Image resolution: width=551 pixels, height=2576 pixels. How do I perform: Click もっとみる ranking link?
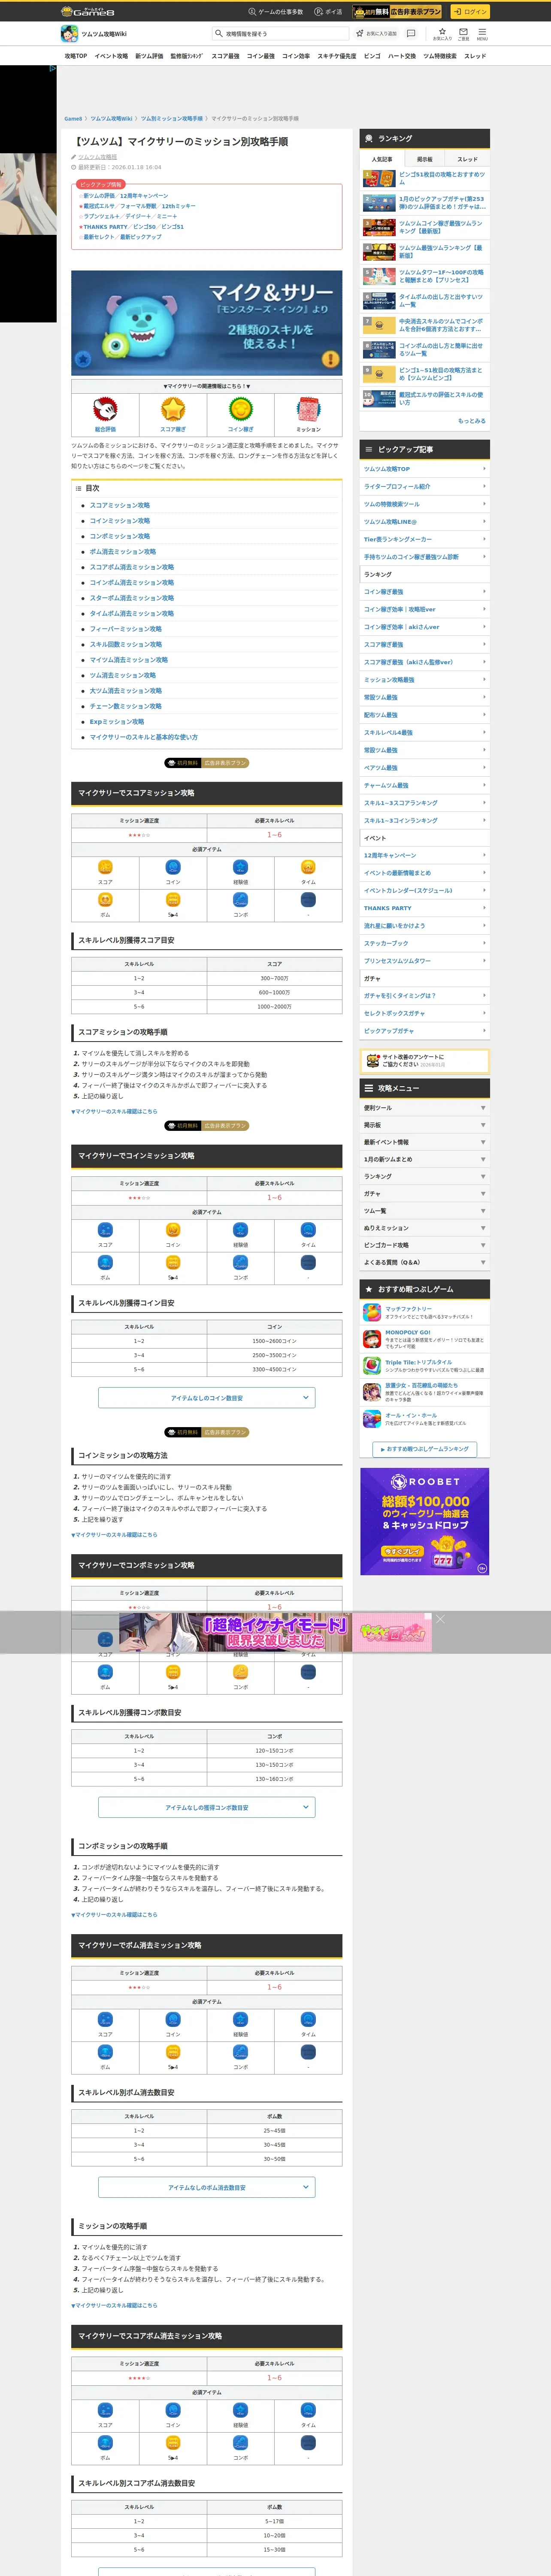click(472, 421)
